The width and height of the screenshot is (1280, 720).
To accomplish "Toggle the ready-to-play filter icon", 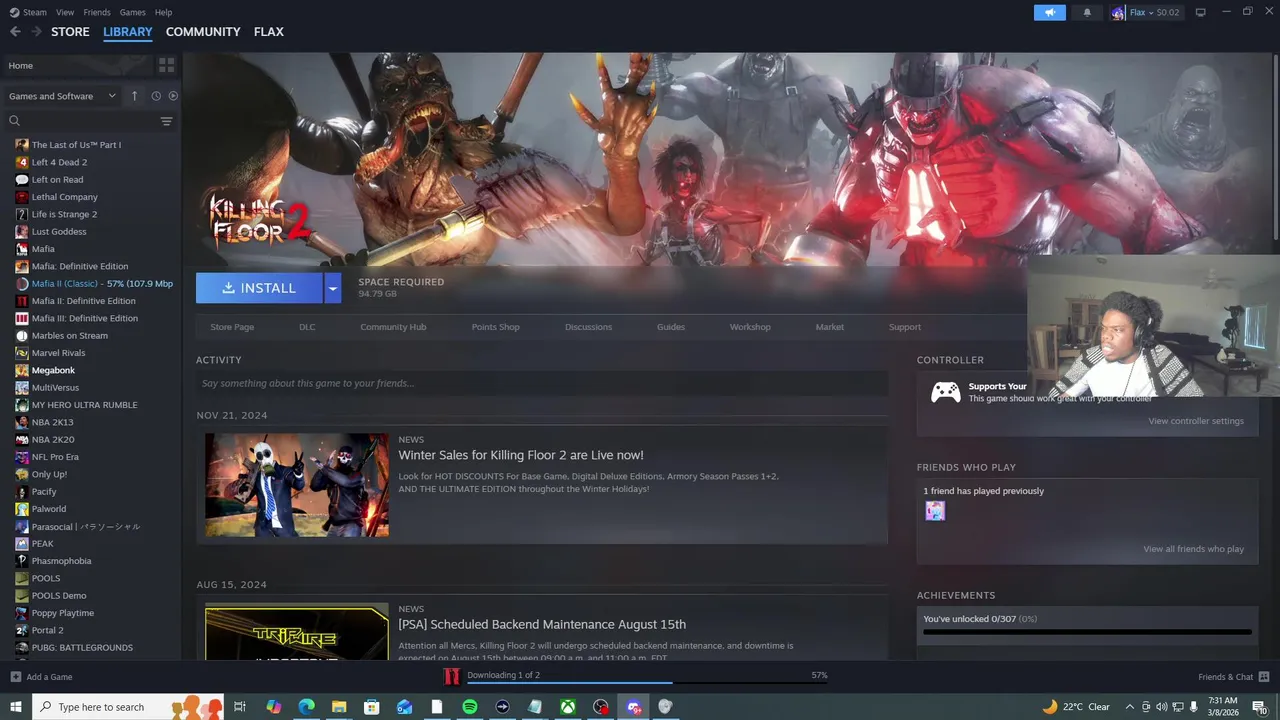I will click(x=173, y=96).
